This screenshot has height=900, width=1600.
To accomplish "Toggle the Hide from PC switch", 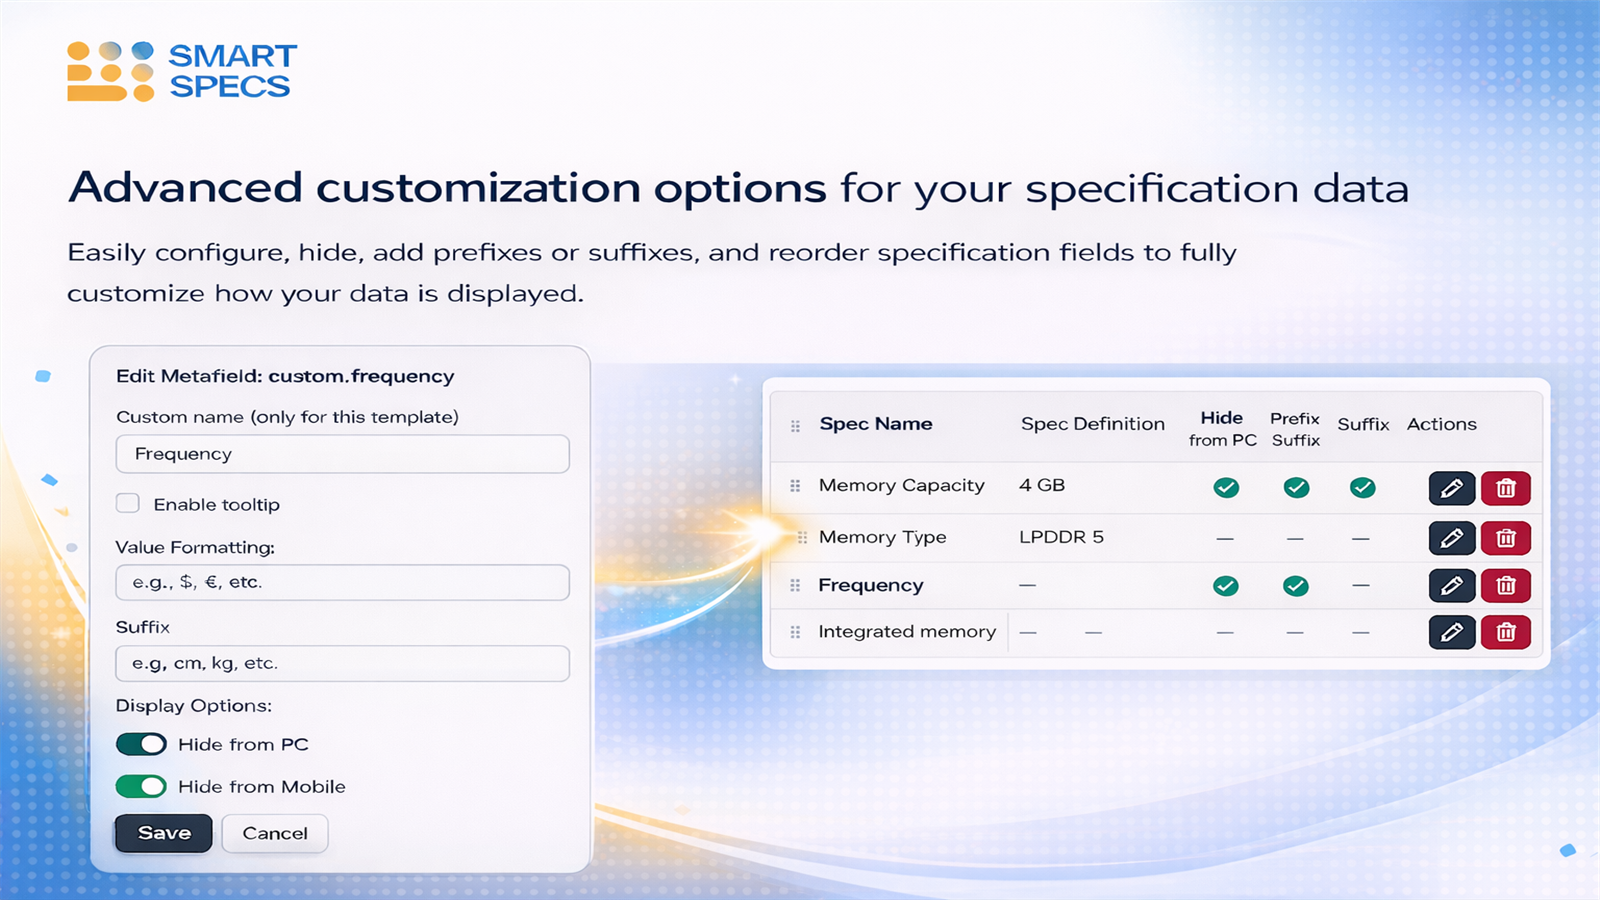I will (x=141, y=744).
